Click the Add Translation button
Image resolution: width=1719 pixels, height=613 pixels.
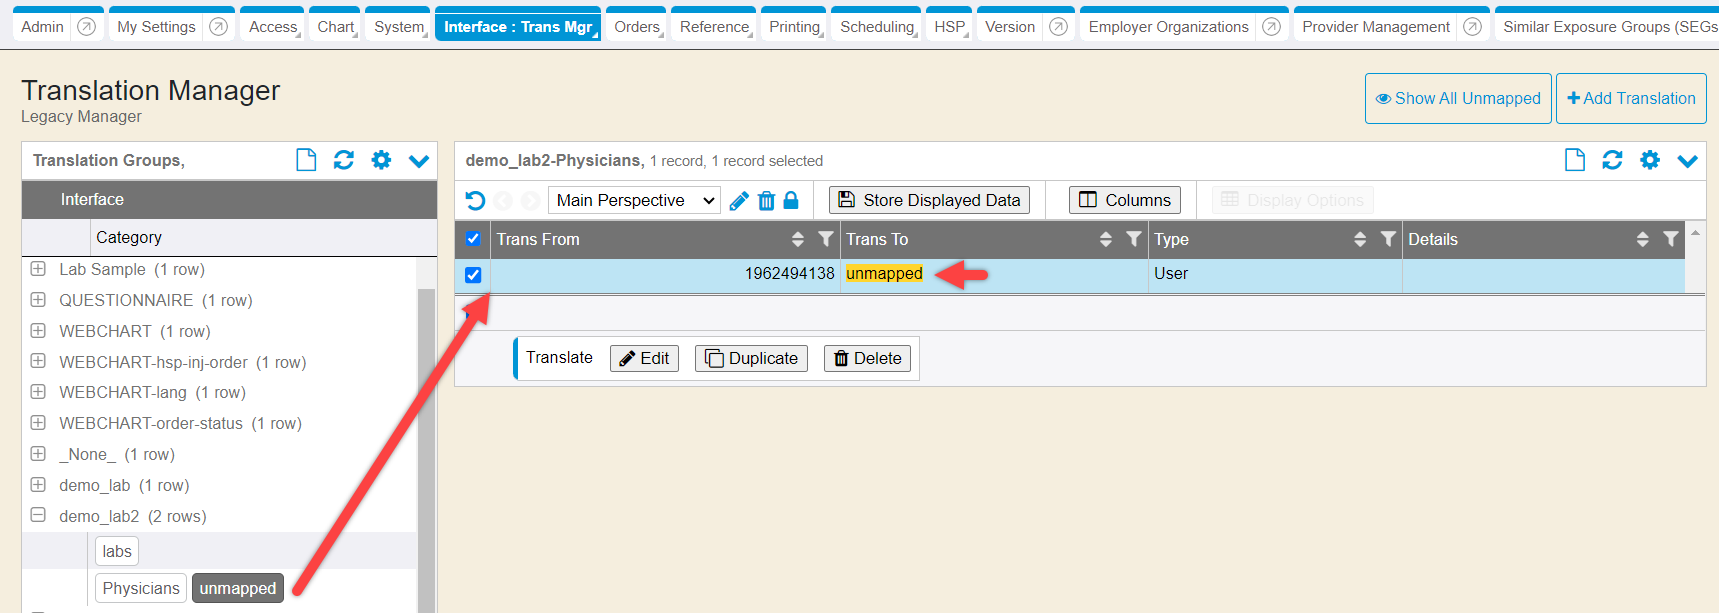click(x=1630, y=98)
